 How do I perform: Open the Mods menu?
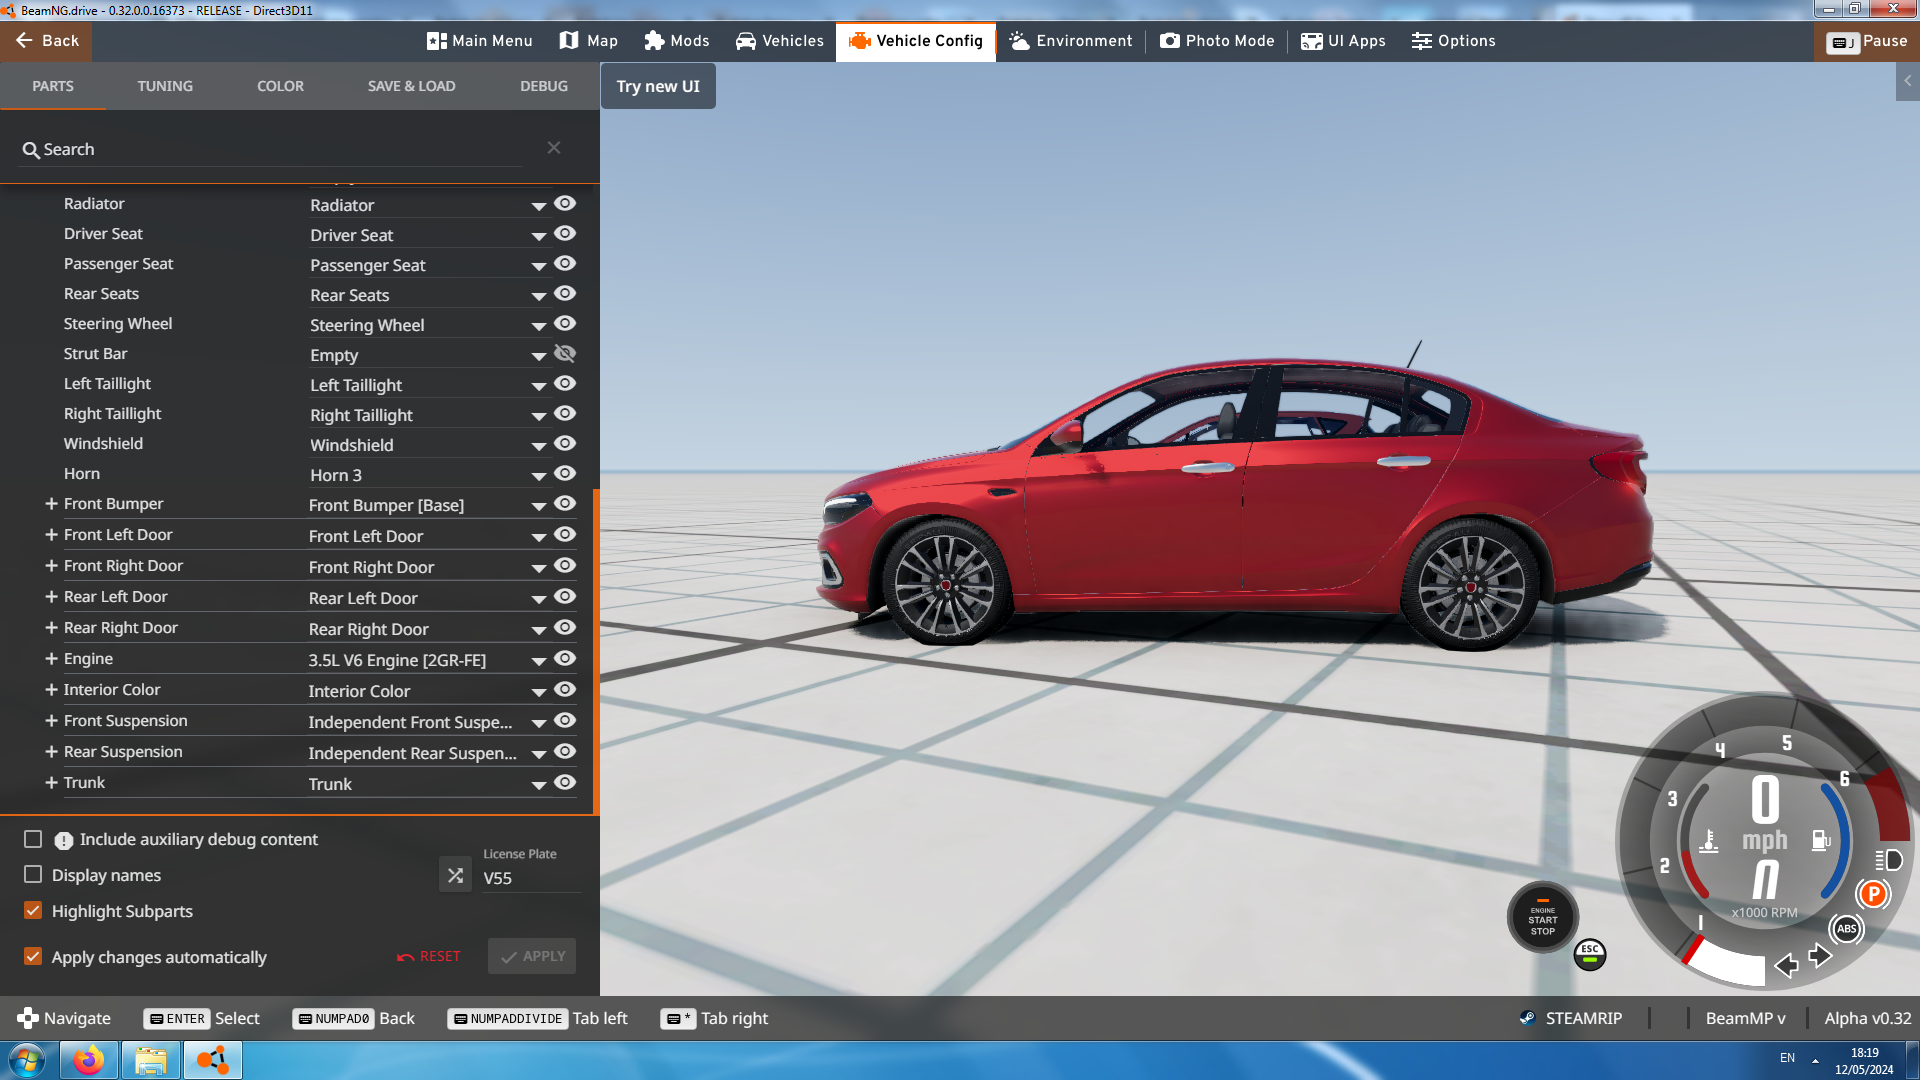(677, 41)
